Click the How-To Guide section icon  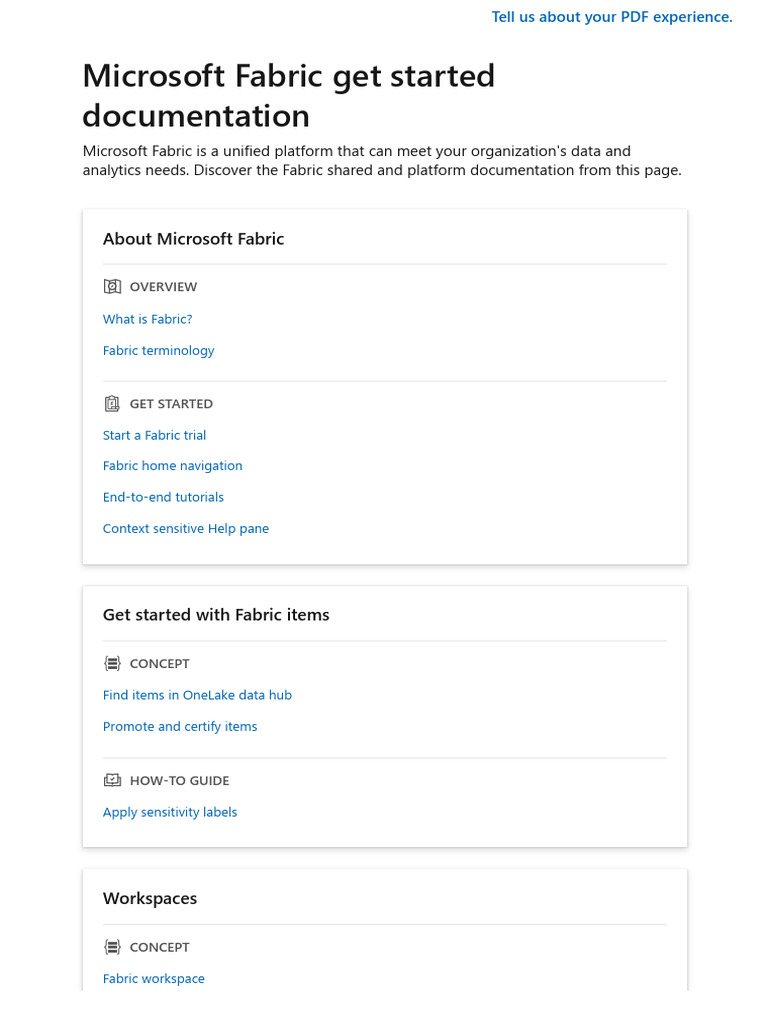(x=112, y=781)
